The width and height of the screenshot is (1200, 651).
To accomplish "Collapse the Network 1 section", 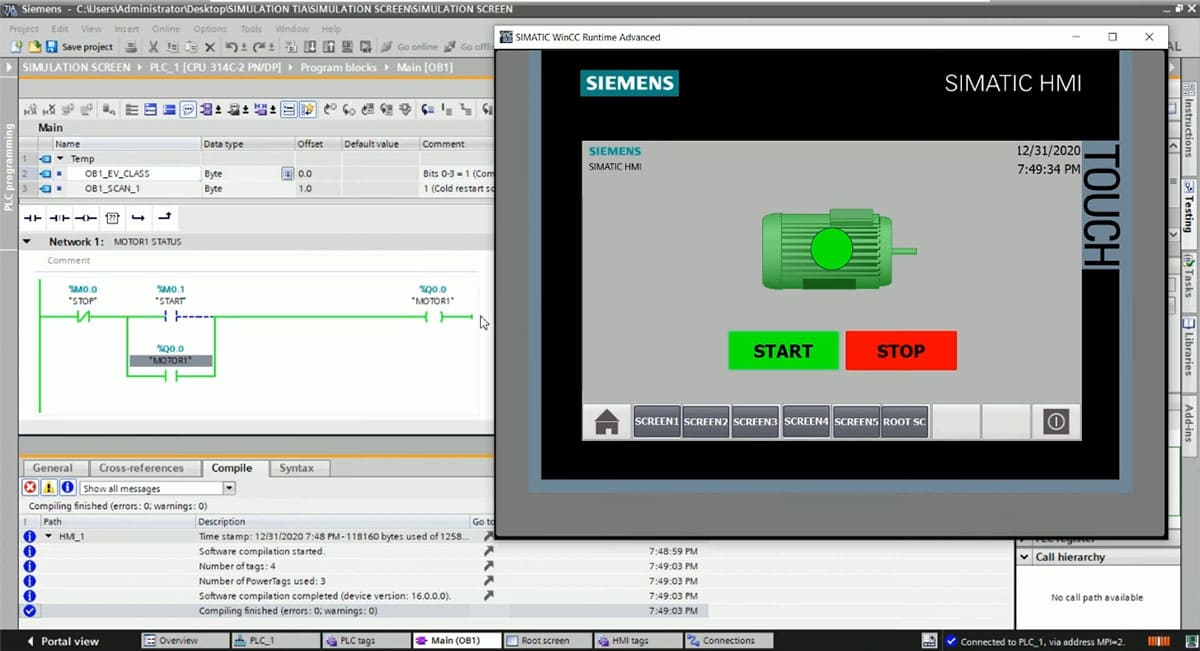I will 39,242.
